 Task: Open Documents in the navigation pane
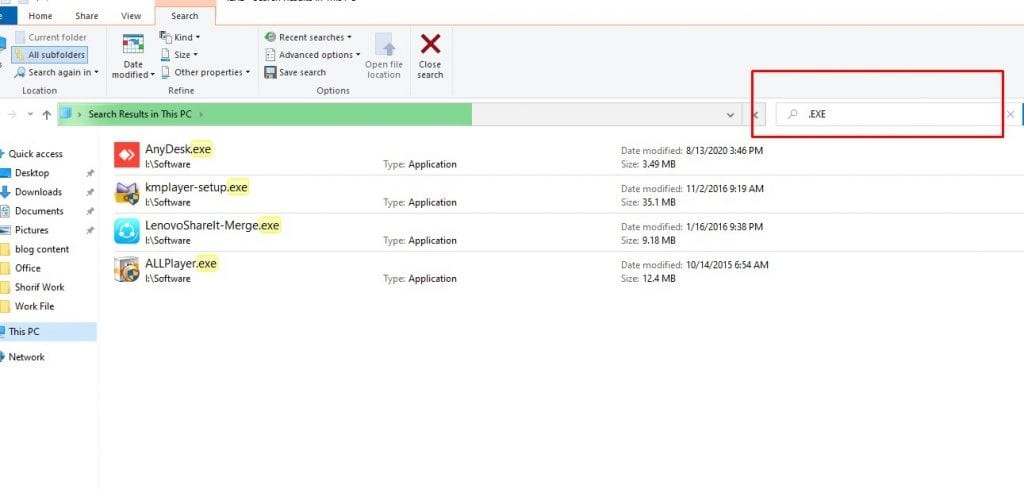point(39,211)
